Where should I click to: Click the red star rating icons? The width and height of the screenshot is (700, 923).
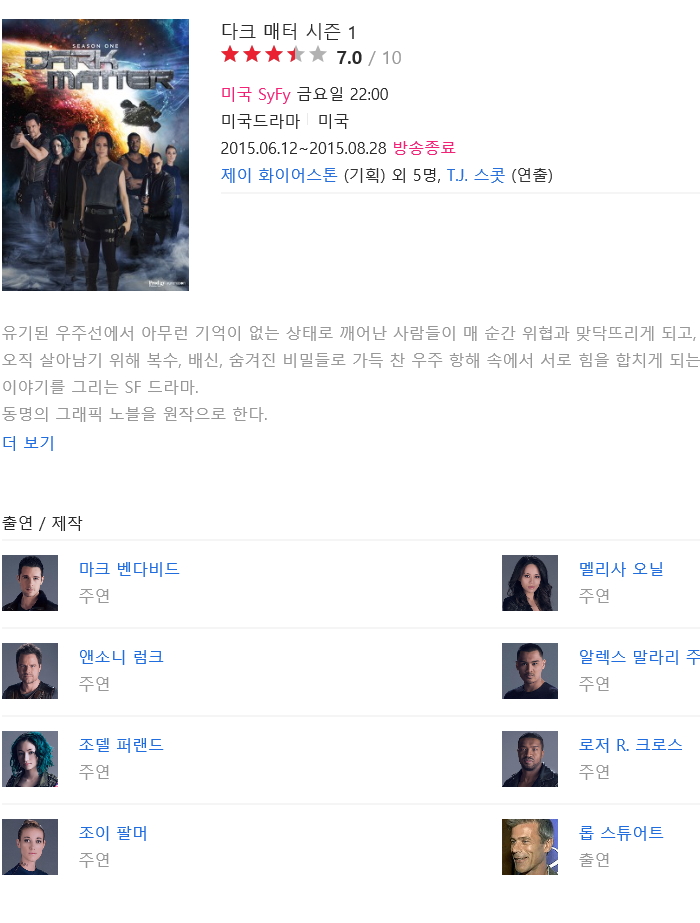274,55
